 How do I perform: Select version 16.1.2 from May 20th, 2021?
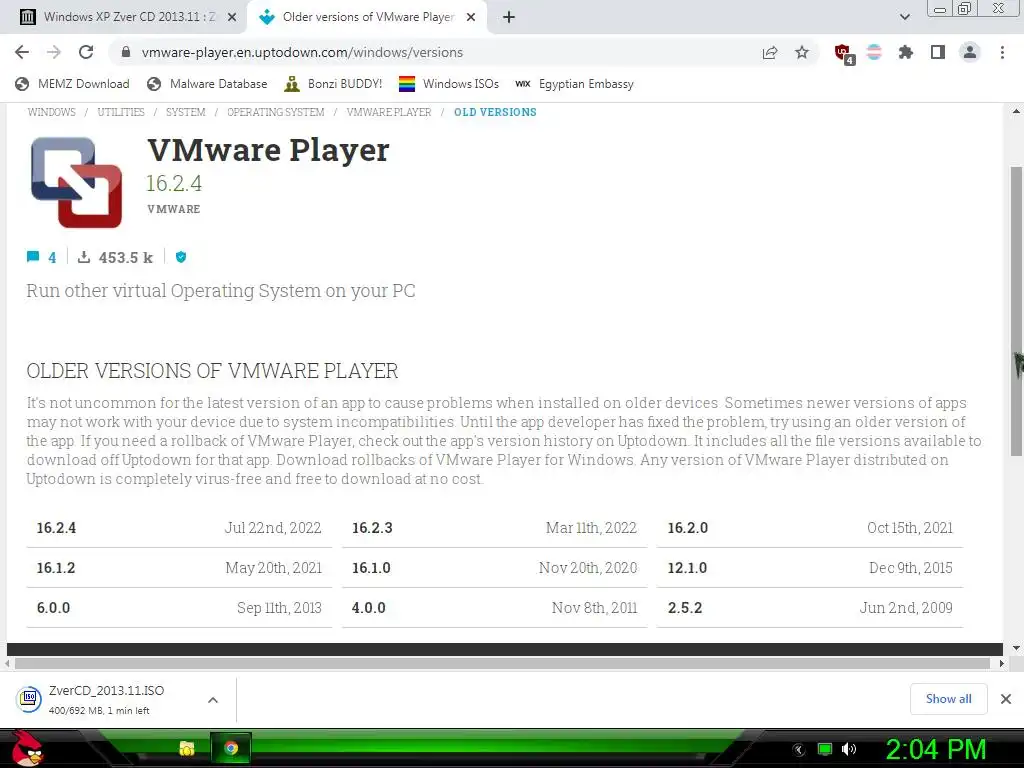click(179, 568)
